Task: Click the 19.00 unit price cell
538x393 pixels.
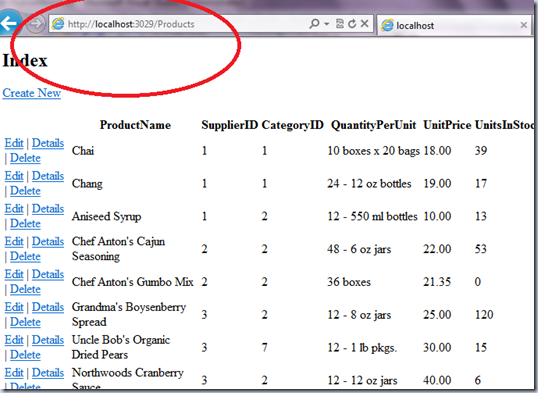Action: [437, 184]
